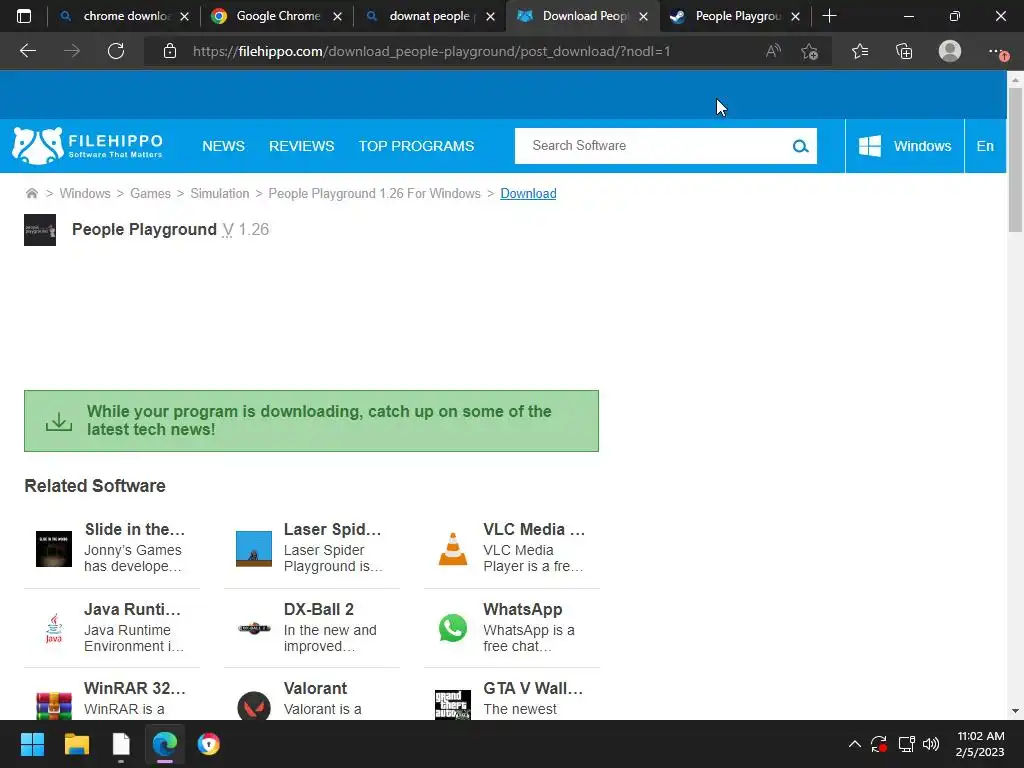
Task: Click the WhatsApp green icon
Action: [x=453, y=628]
